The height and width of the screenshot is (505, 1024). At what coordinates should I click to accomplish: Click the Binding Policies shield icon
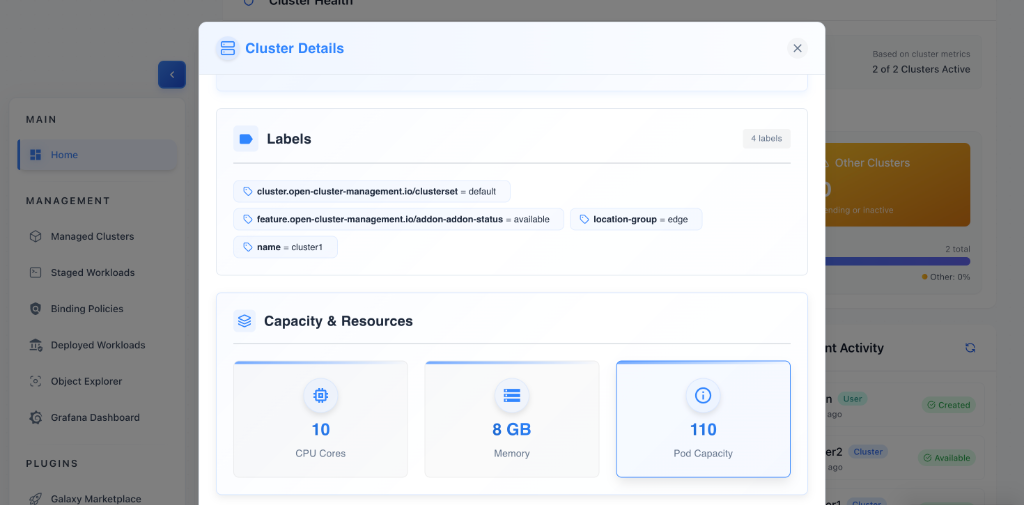point(35,309)
